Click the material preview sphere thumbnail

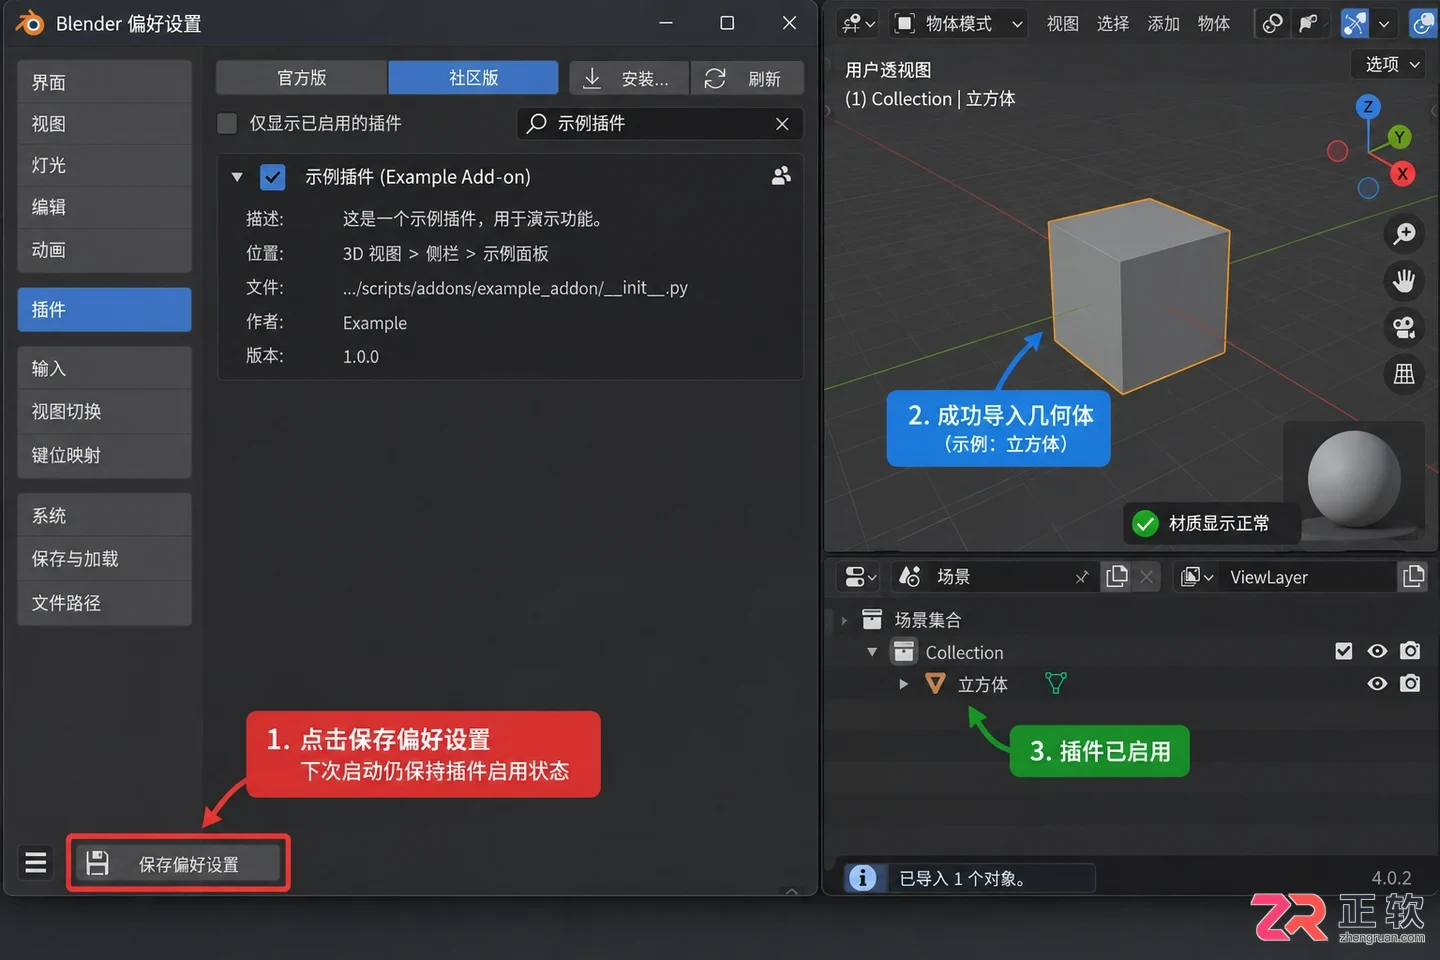(1355, 479)
